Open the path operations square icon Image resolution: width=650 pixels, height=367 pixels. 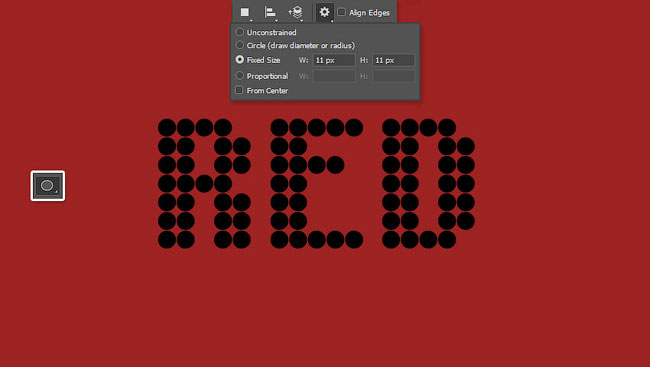pyautogui.click(x=245, y=12)
